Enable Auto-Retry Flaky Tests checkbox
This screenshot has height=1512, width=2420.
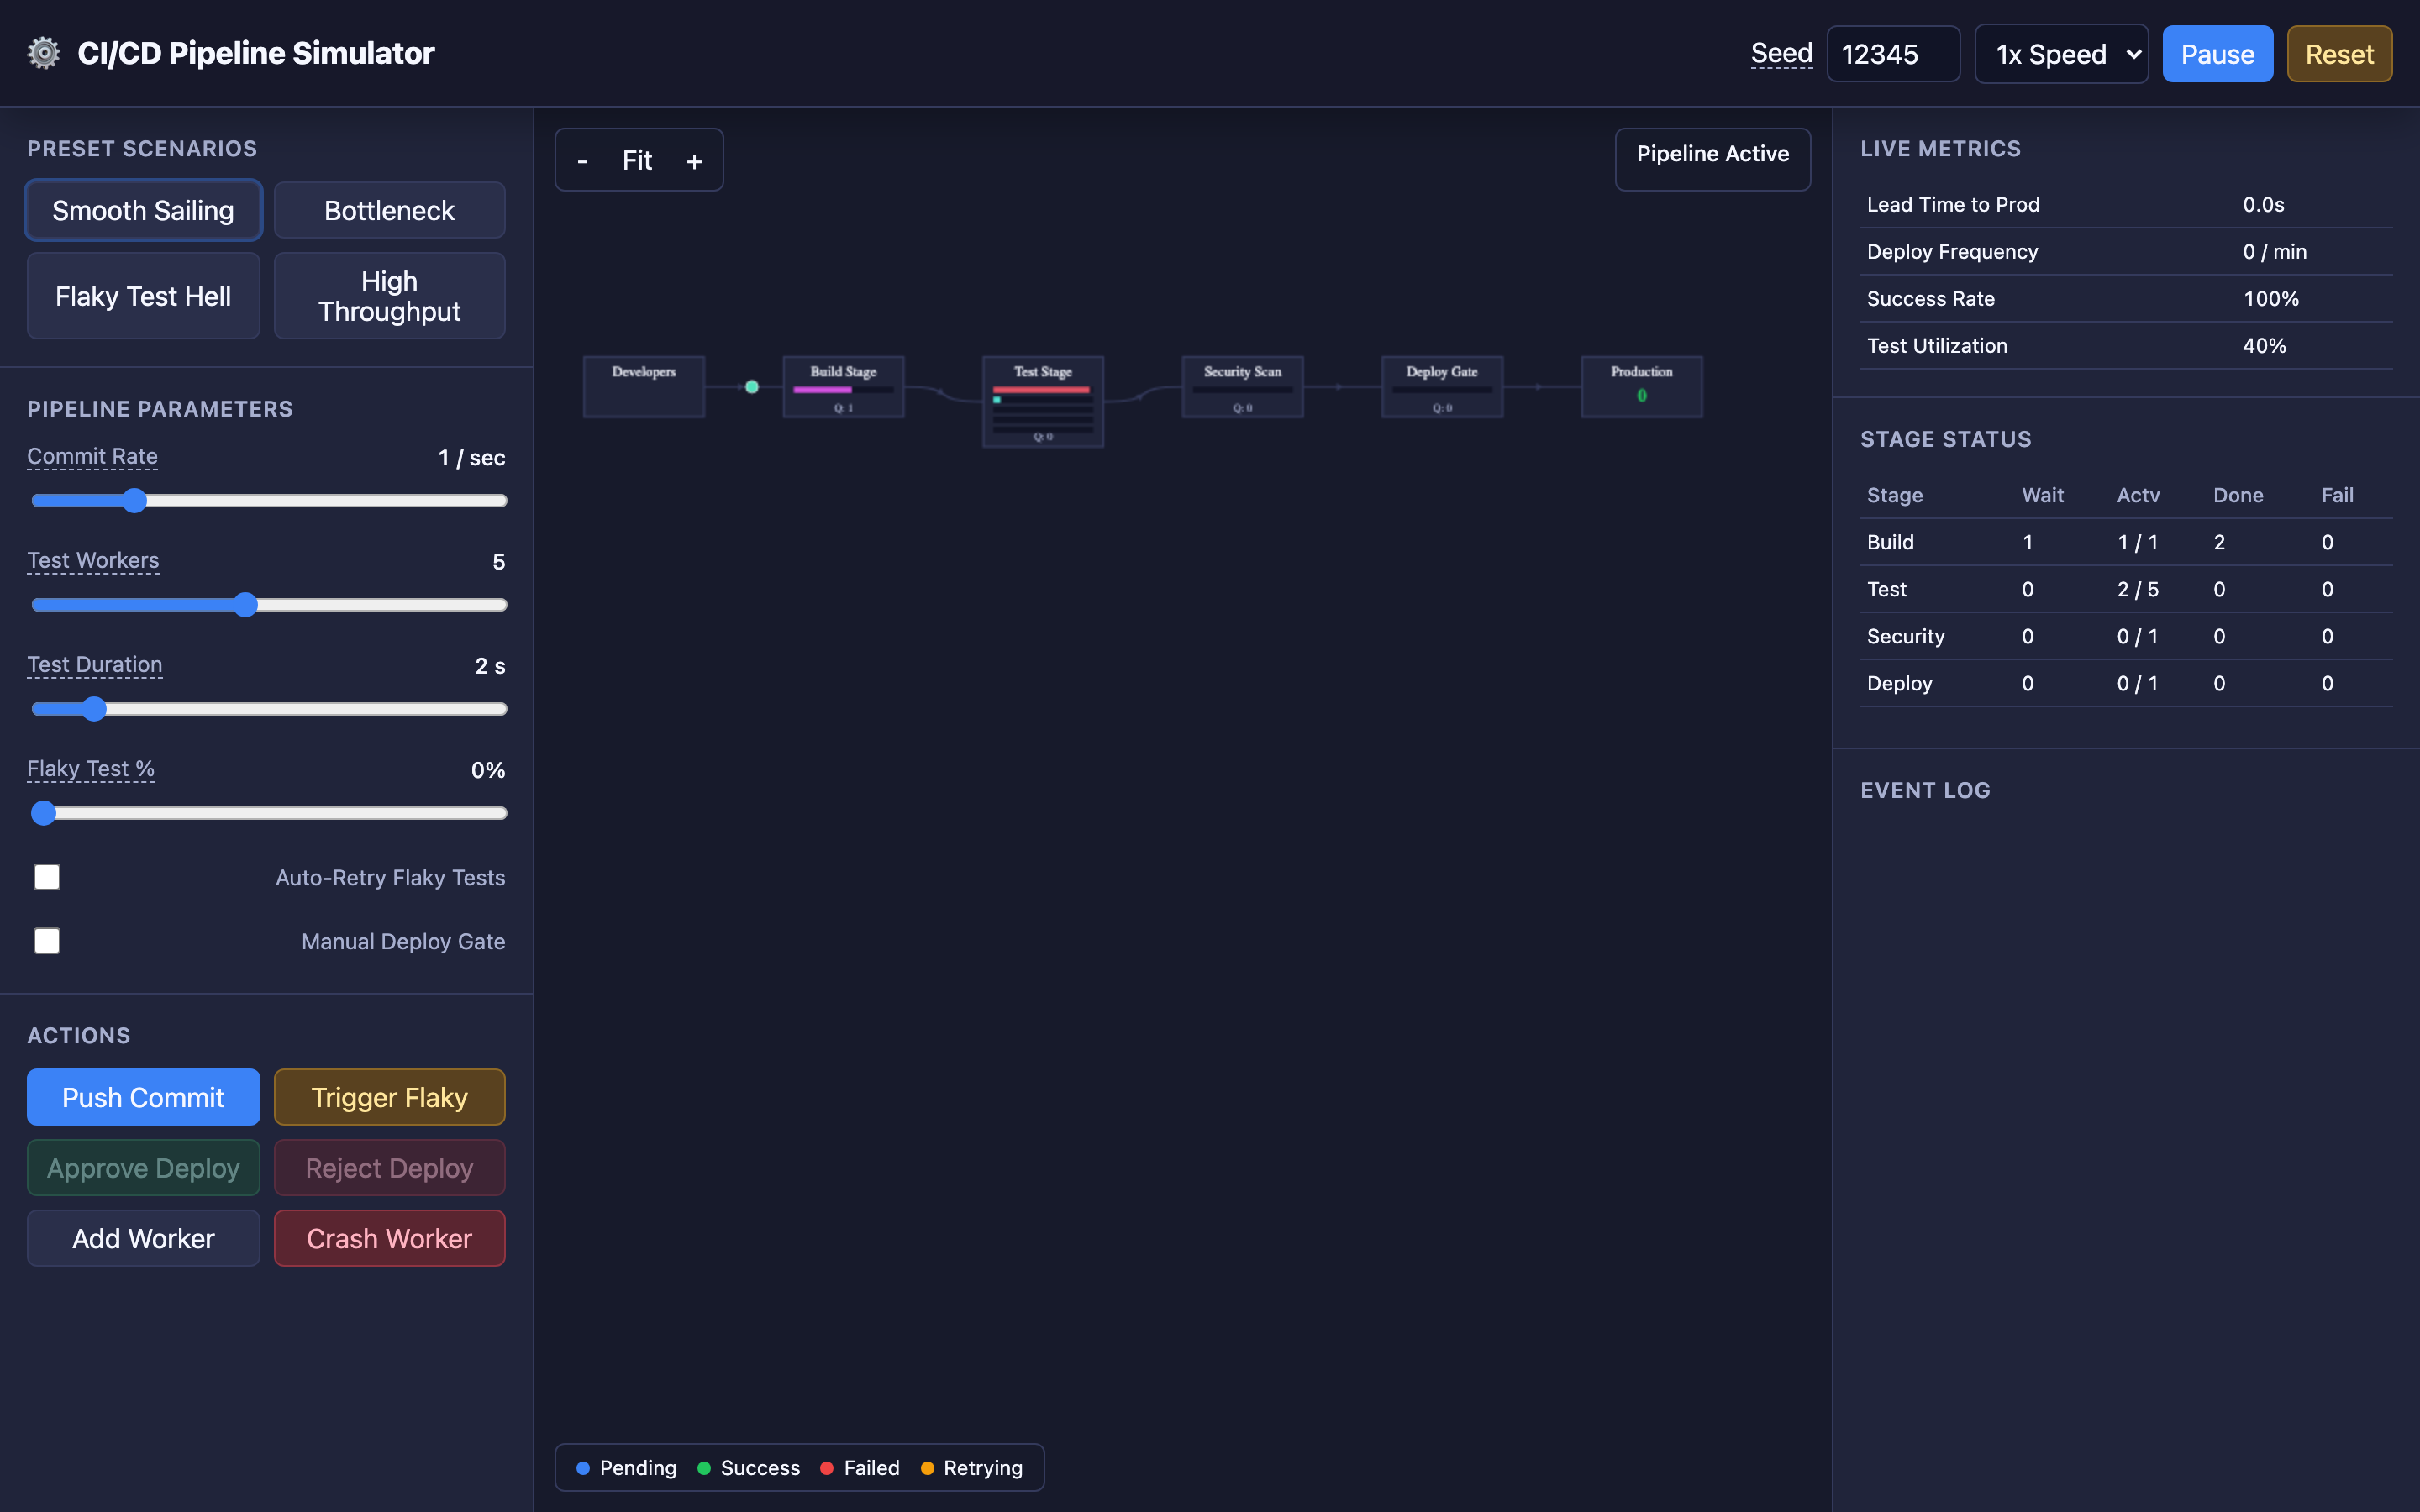pyautogui.click(x=47, y=877)
